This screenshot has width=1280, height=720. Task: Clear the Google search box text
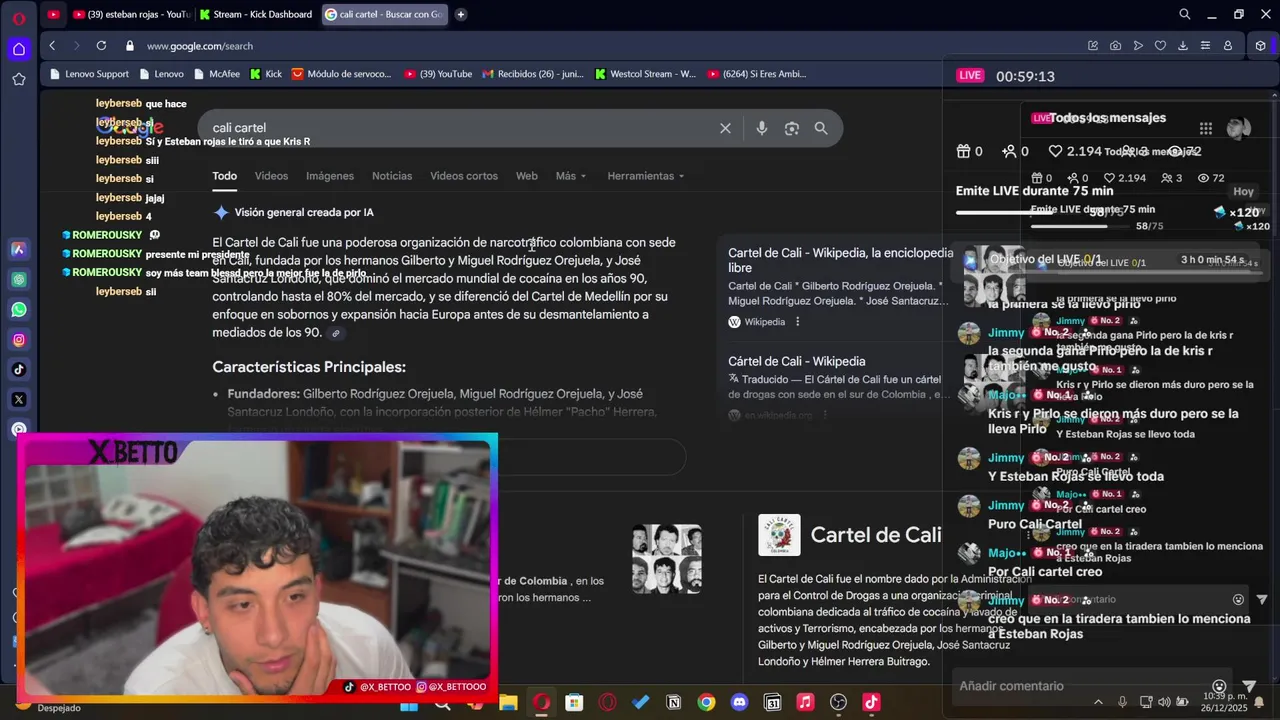pyautogui.click(x=725, y=128)
